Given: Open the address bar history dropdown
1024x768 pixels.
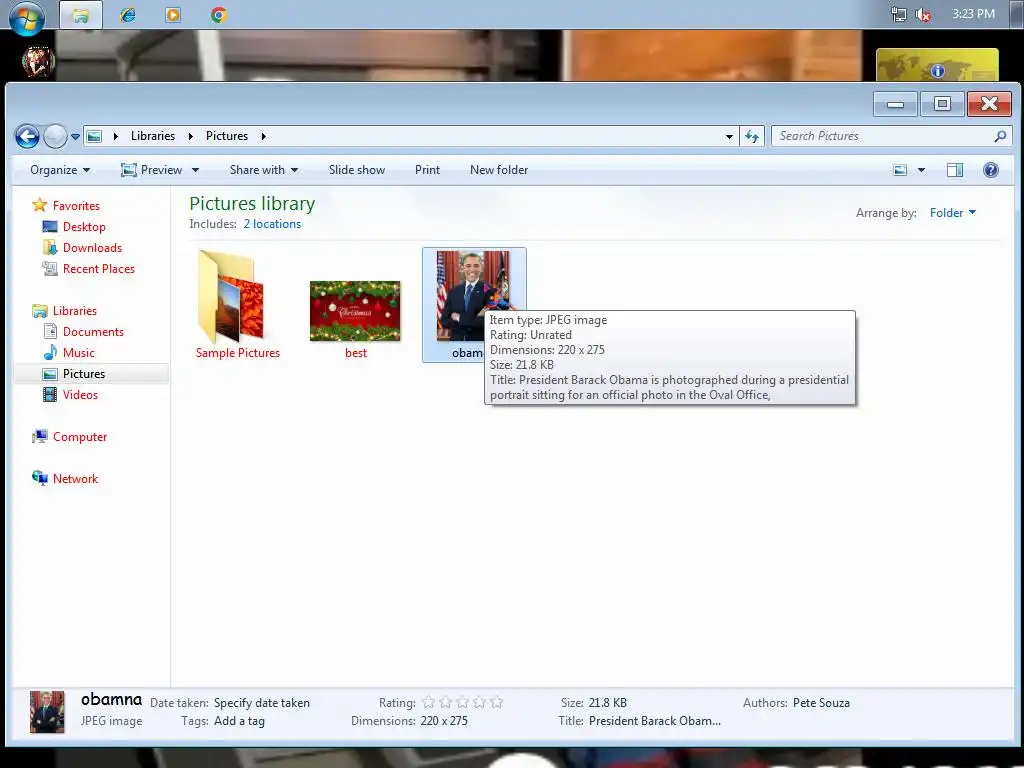Looking at the screenshot, I should [729, 136].
